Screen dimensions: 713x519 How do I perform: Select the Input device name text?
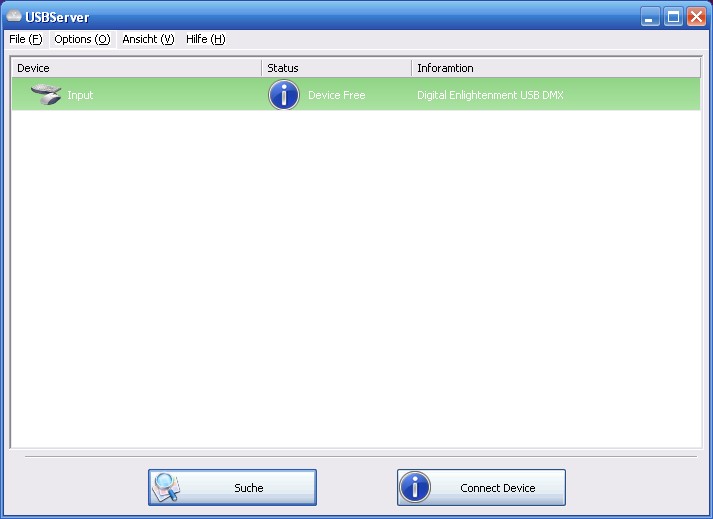(81, 95)
